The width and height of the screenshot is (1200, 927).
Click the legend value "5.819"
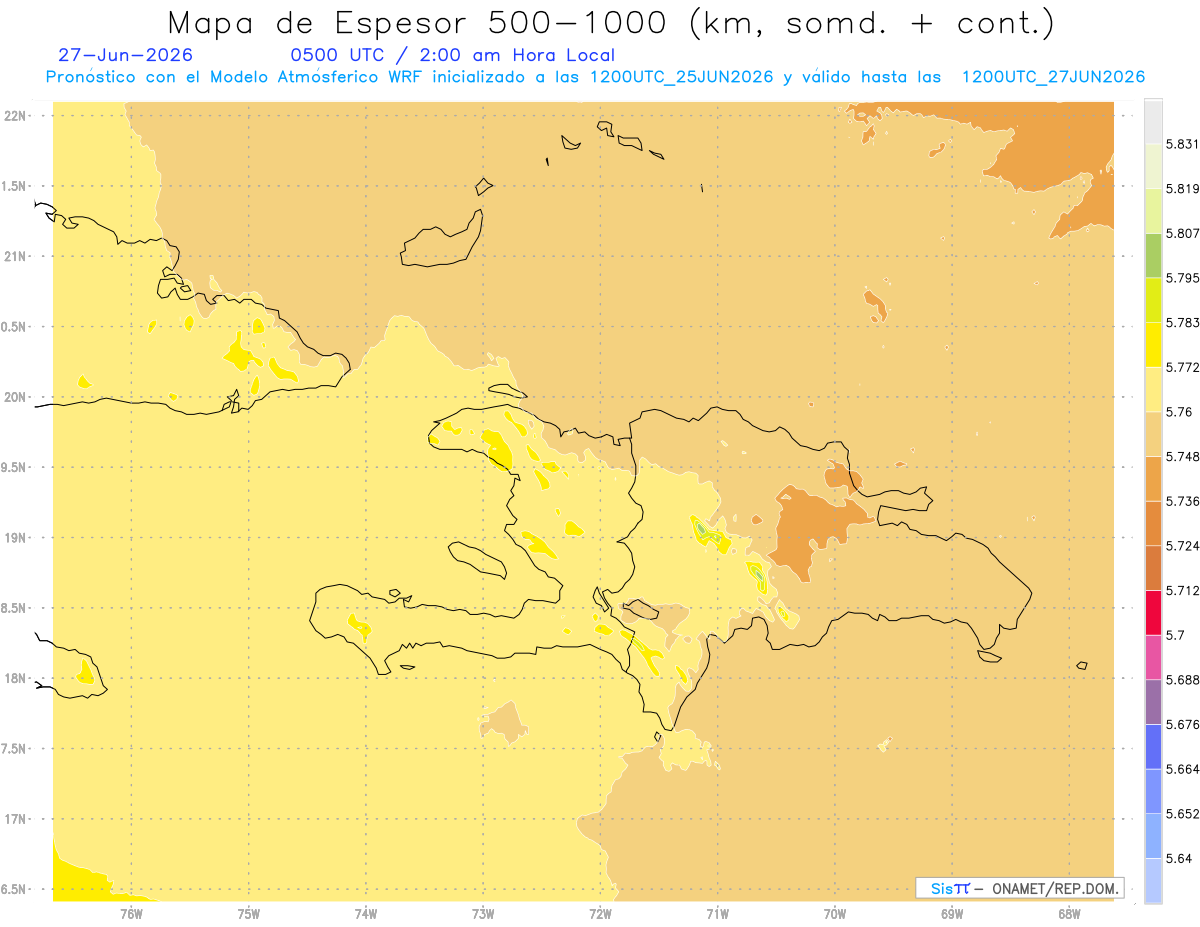point(1183,188)
